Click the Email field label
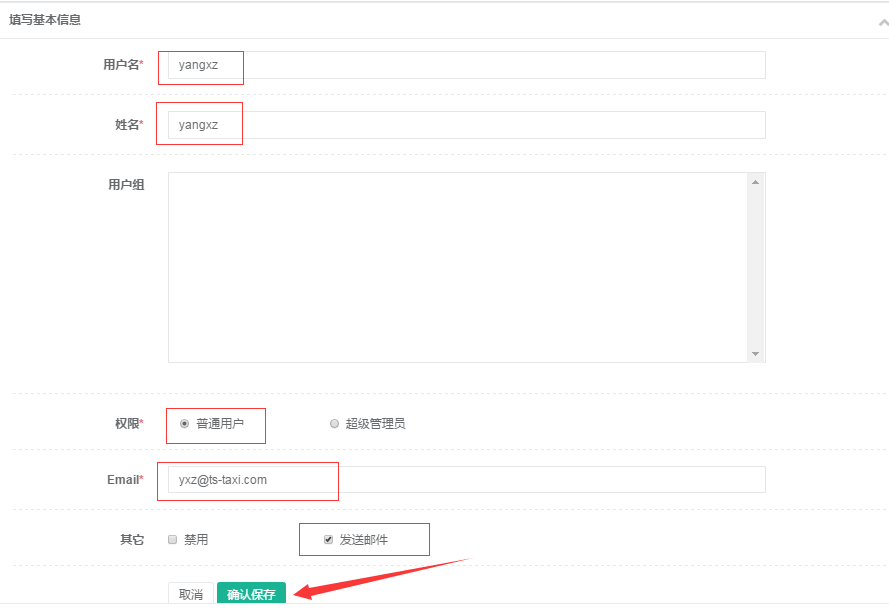This screenshot has height=615, width=889. point(124,480)
